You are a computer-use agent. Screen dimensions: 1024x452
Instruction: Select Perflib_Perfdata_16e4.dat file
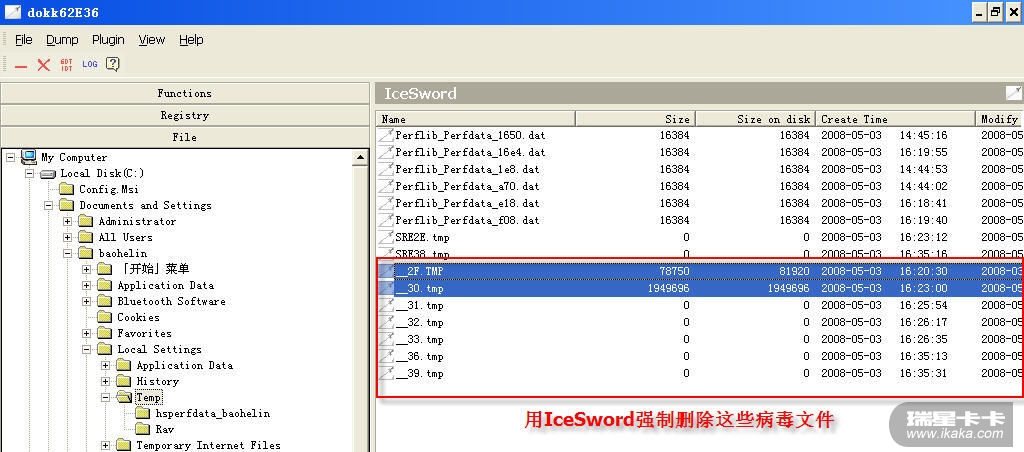700,152
